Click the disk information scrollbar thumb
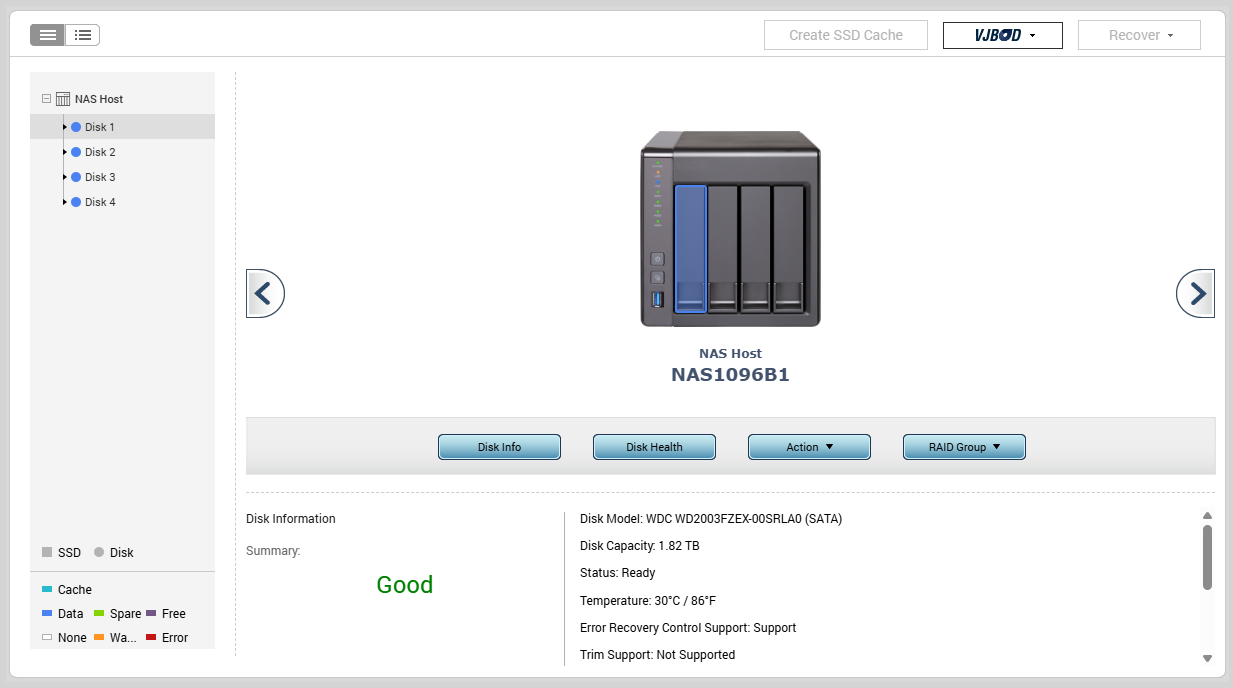Screen dimensions: 1233x688 (1207, 557)
